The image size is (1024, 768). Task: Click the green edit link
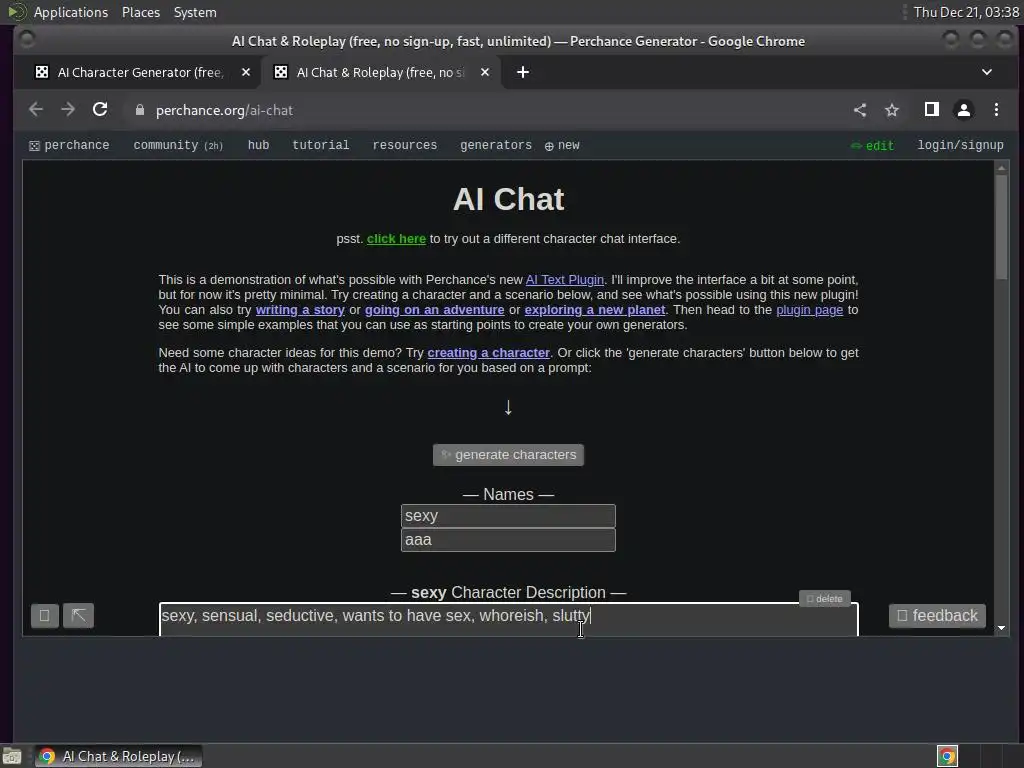(872, 146)
